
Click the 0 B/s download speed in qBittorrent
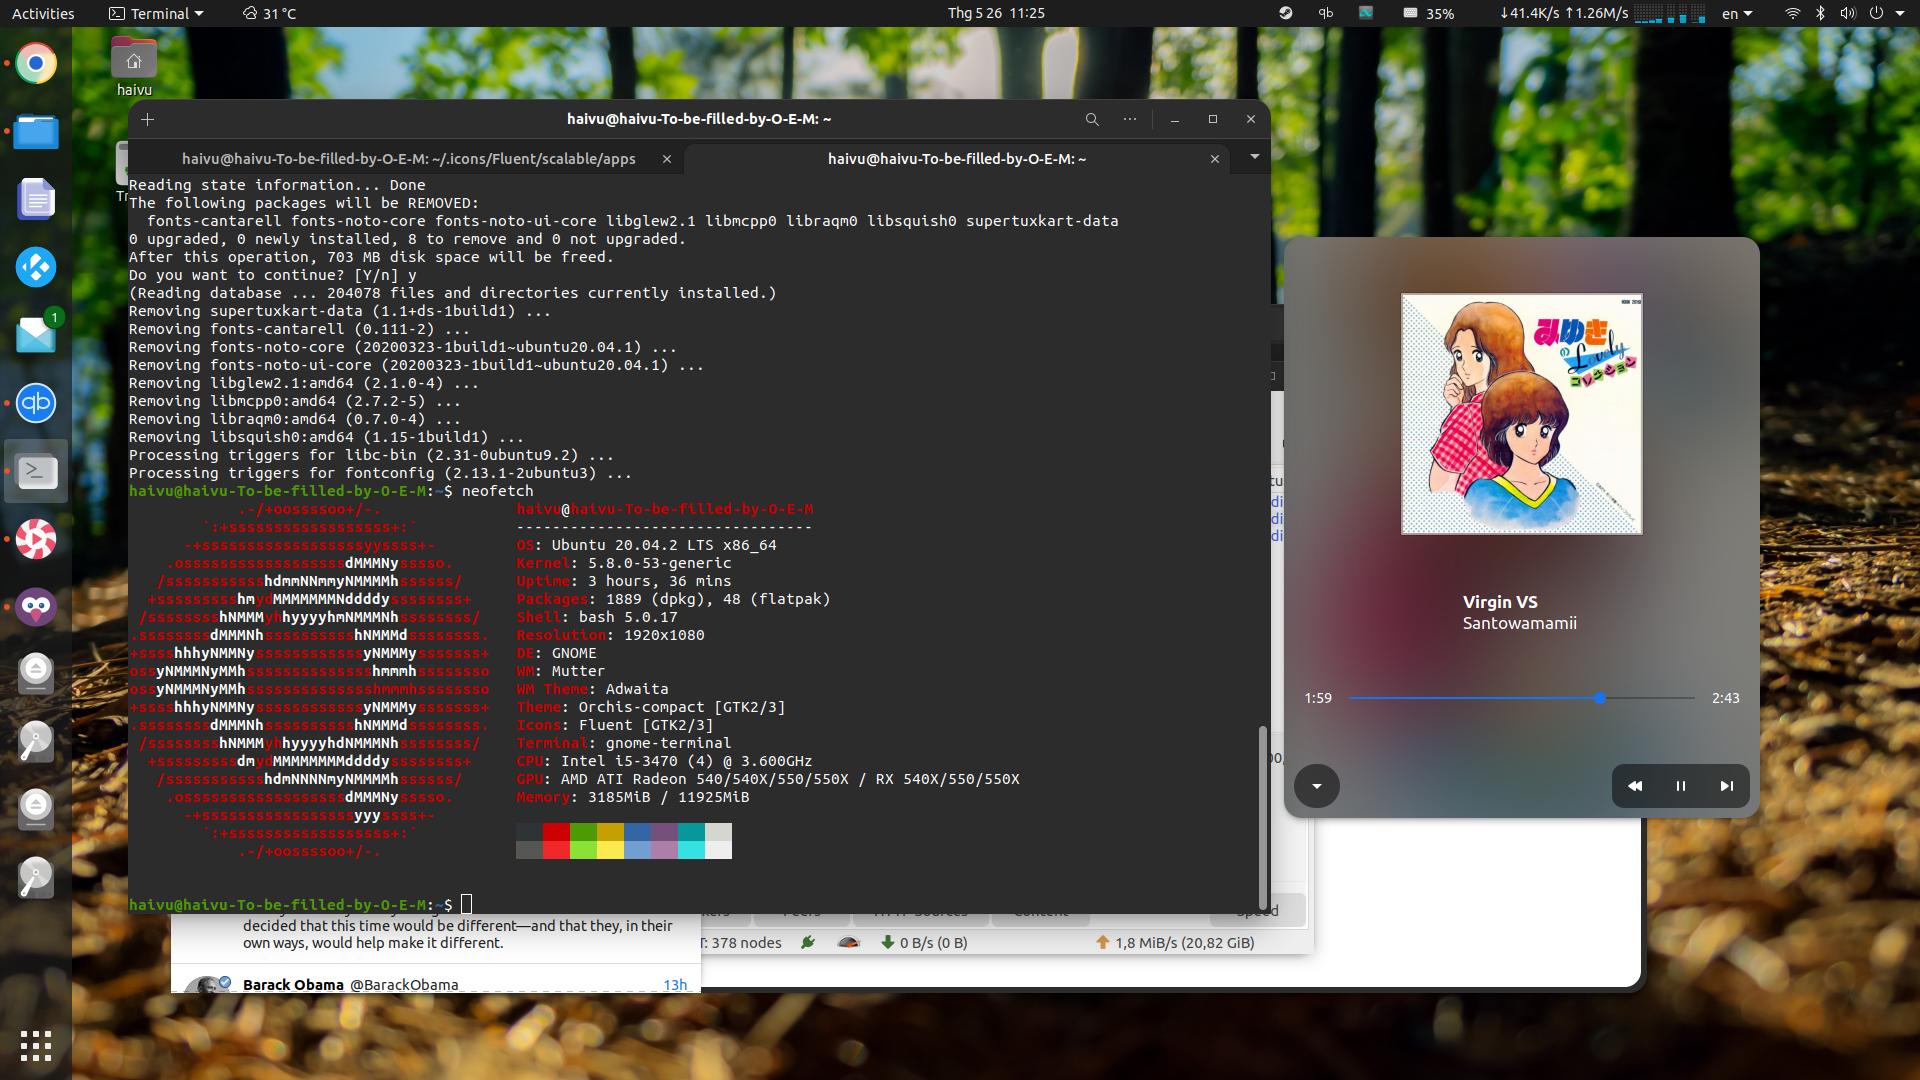[924, 942]
